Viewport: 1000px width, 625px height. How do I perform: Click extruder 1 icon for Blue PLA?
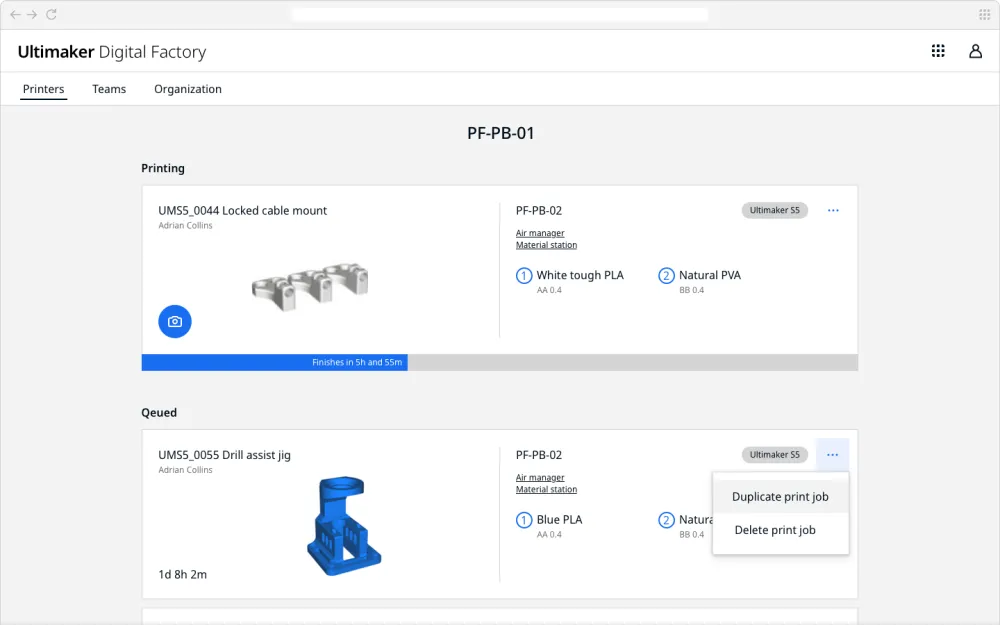coord(524,520)
